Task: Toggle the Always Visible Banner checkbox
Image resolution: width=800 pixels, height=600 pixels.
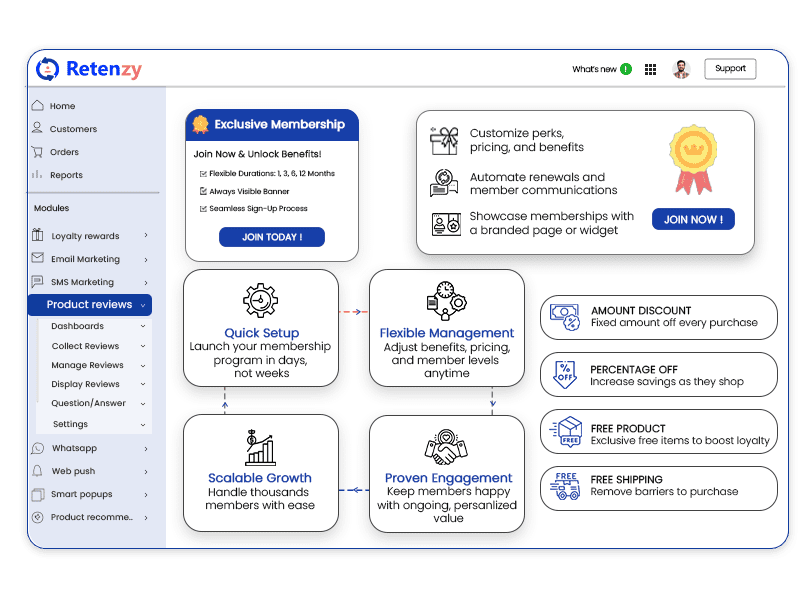Action: pos(203,191)
